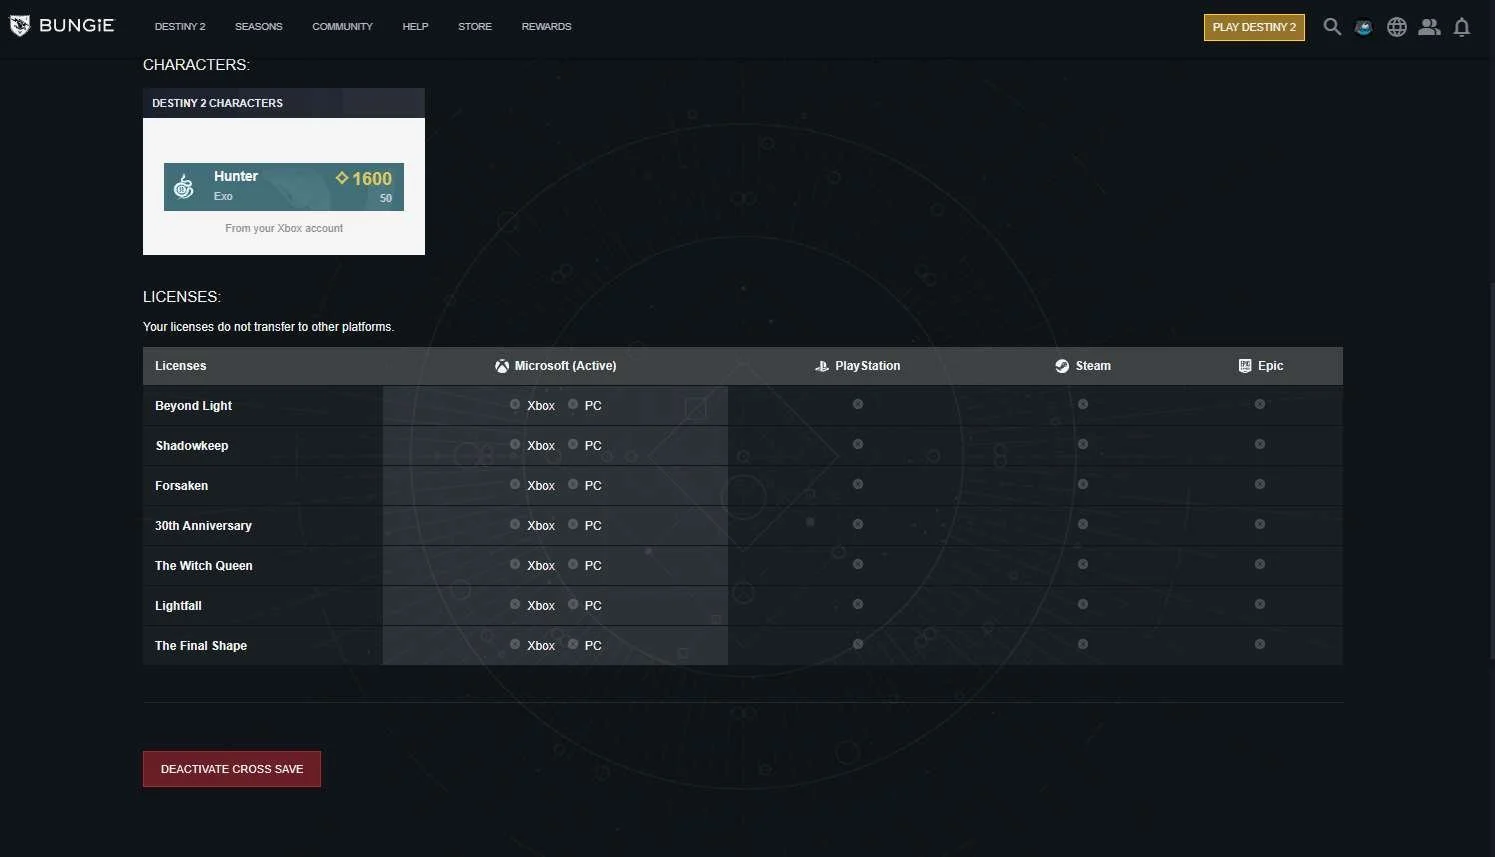This screenshot has height=857, width=1495.
Task: Open the search magnifier icon
Action: click(1332, 27)
